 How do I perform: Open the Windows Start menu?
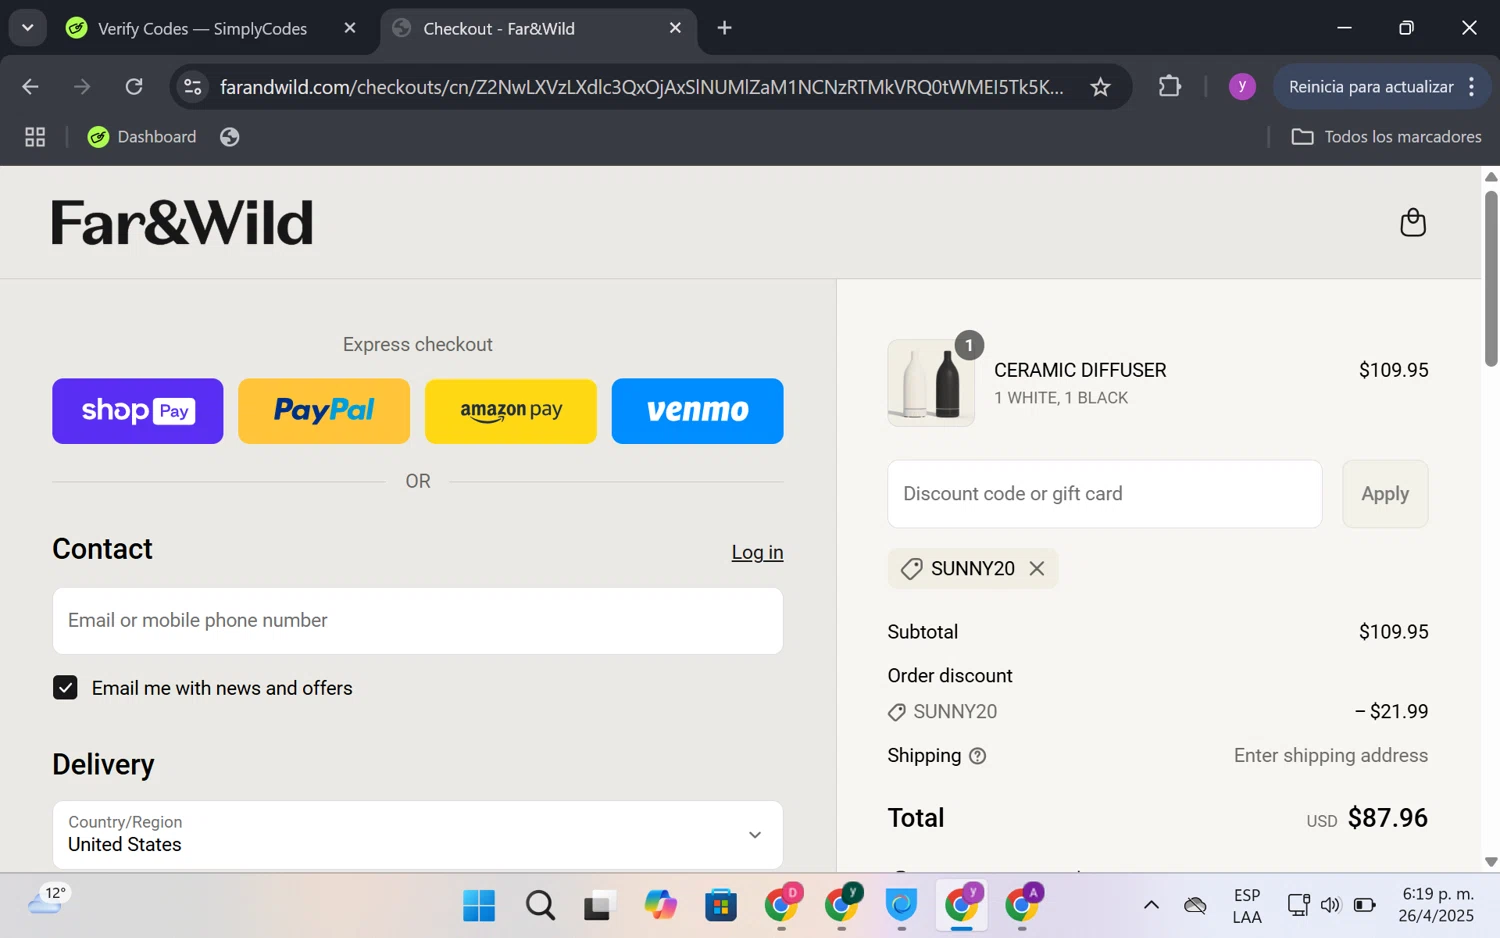[479, 906]
